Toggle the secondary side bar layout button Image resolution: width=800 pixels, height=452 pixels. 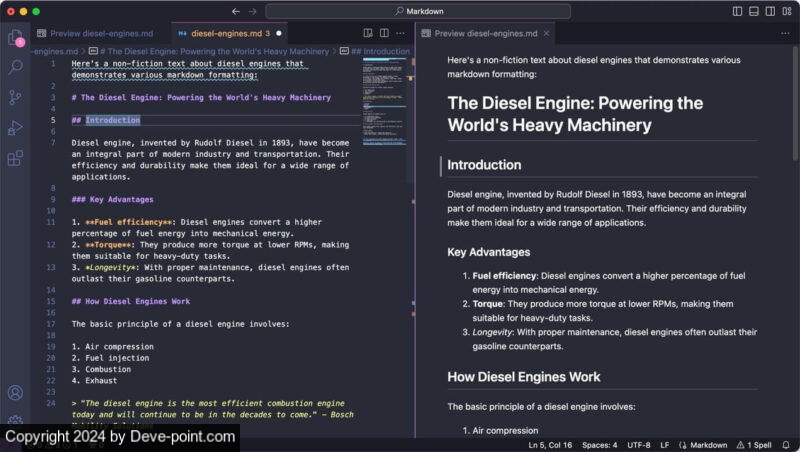coord(769,11)
